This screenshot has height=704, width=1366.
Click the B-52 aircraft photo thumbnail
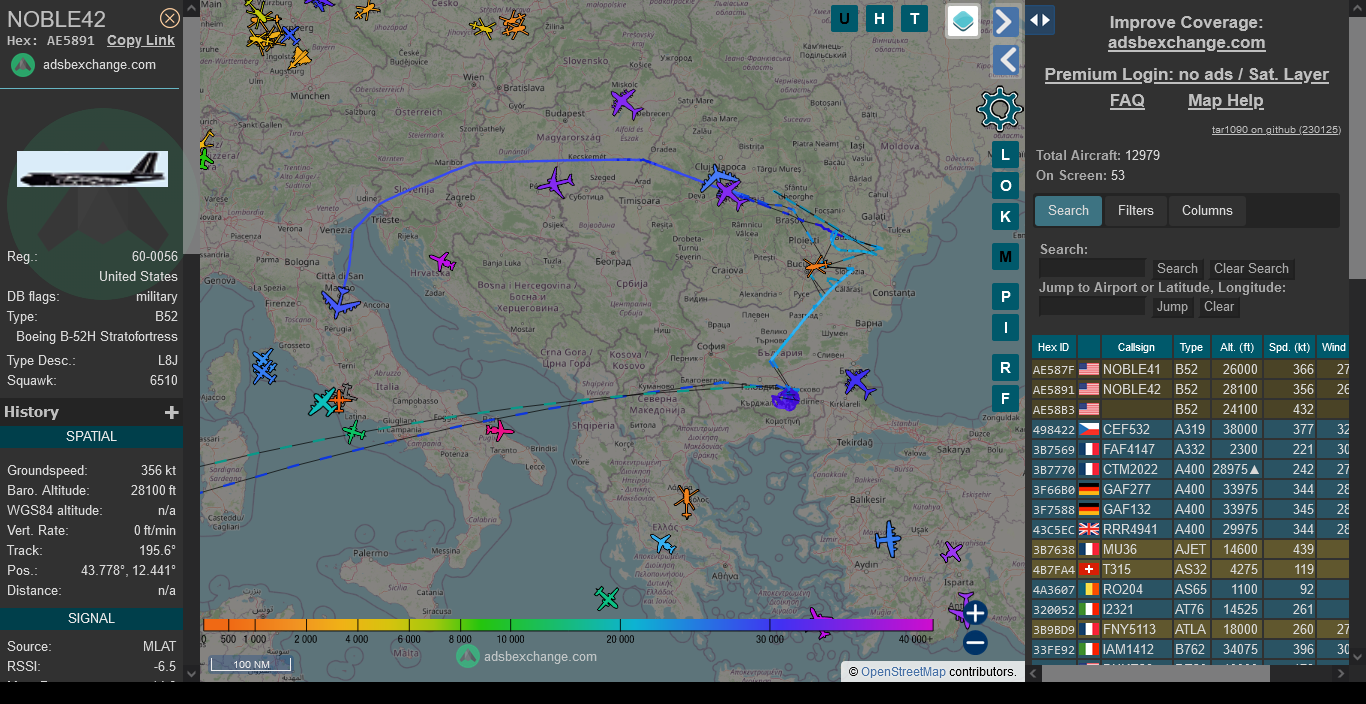click(x=92, y=169)
